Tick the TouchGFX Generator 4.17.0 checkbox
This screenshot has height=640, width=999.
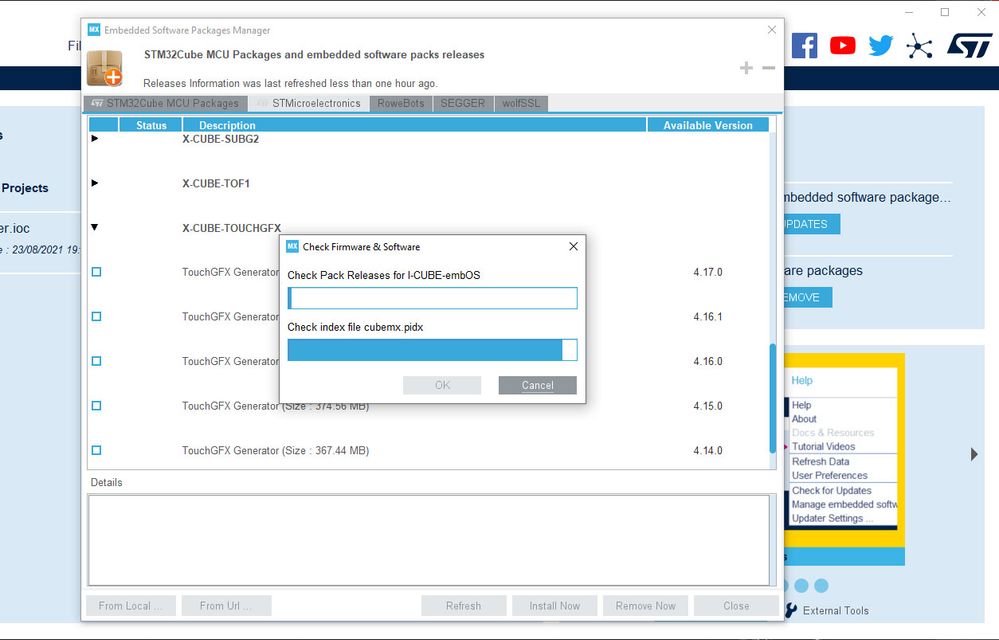point(96,272)
